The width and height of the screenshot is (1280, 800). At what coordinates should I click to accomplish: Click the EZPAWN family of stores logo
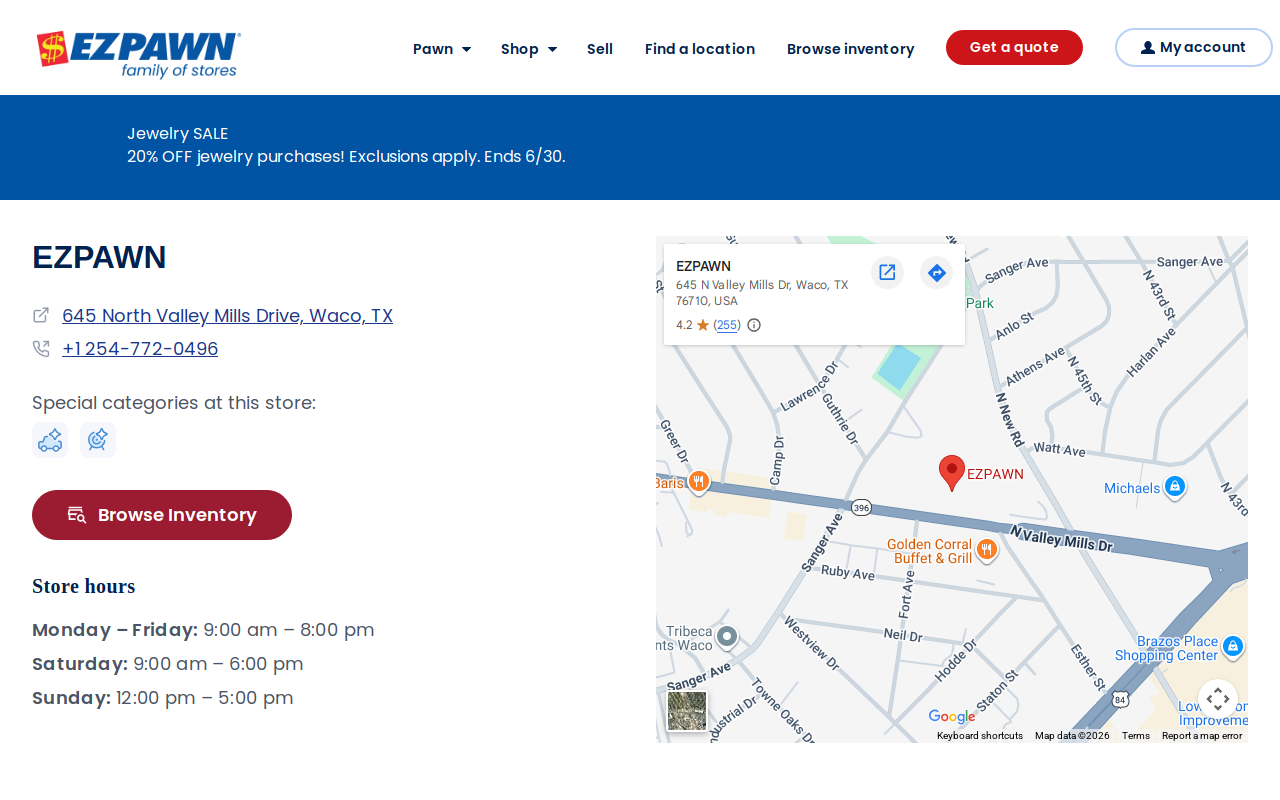(138, 54)
